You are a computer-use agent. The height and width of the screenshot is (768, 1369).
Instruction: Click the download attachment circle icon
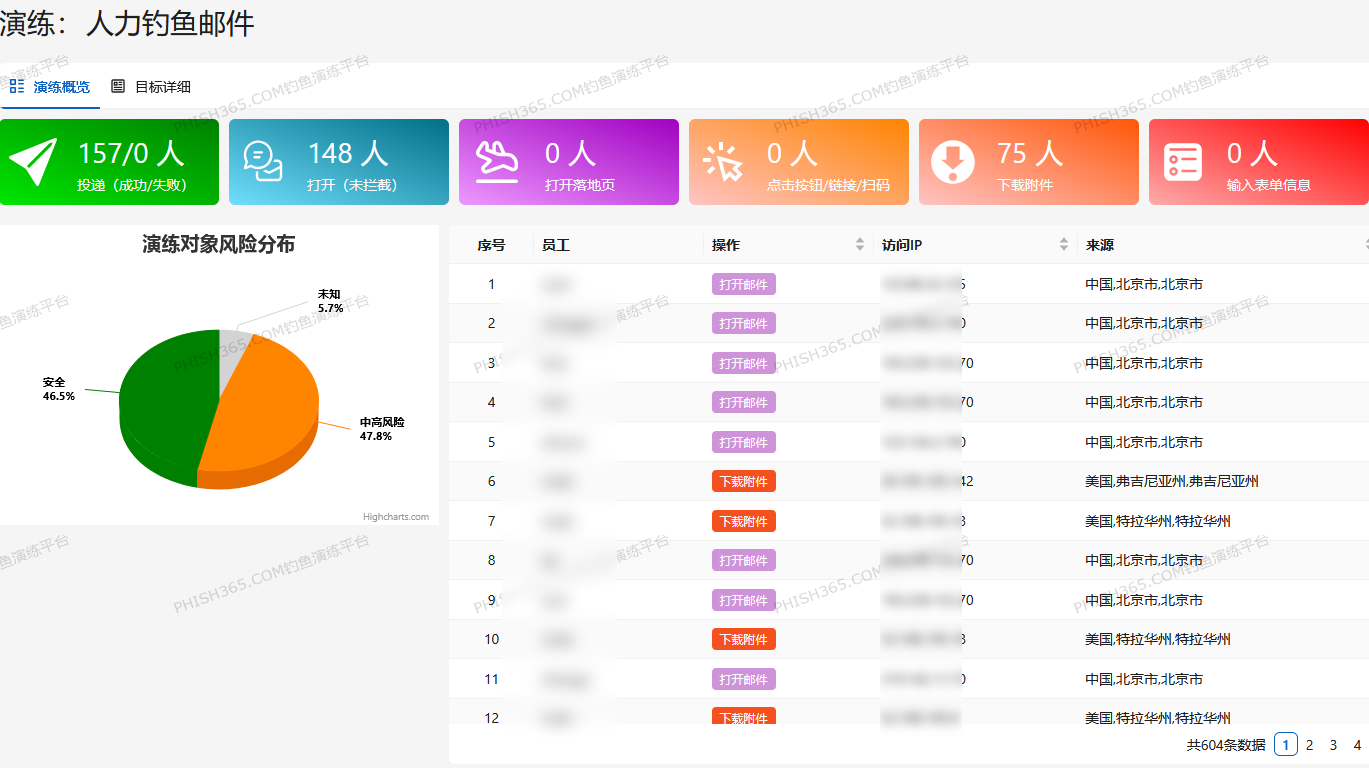(x=952, y=162)
